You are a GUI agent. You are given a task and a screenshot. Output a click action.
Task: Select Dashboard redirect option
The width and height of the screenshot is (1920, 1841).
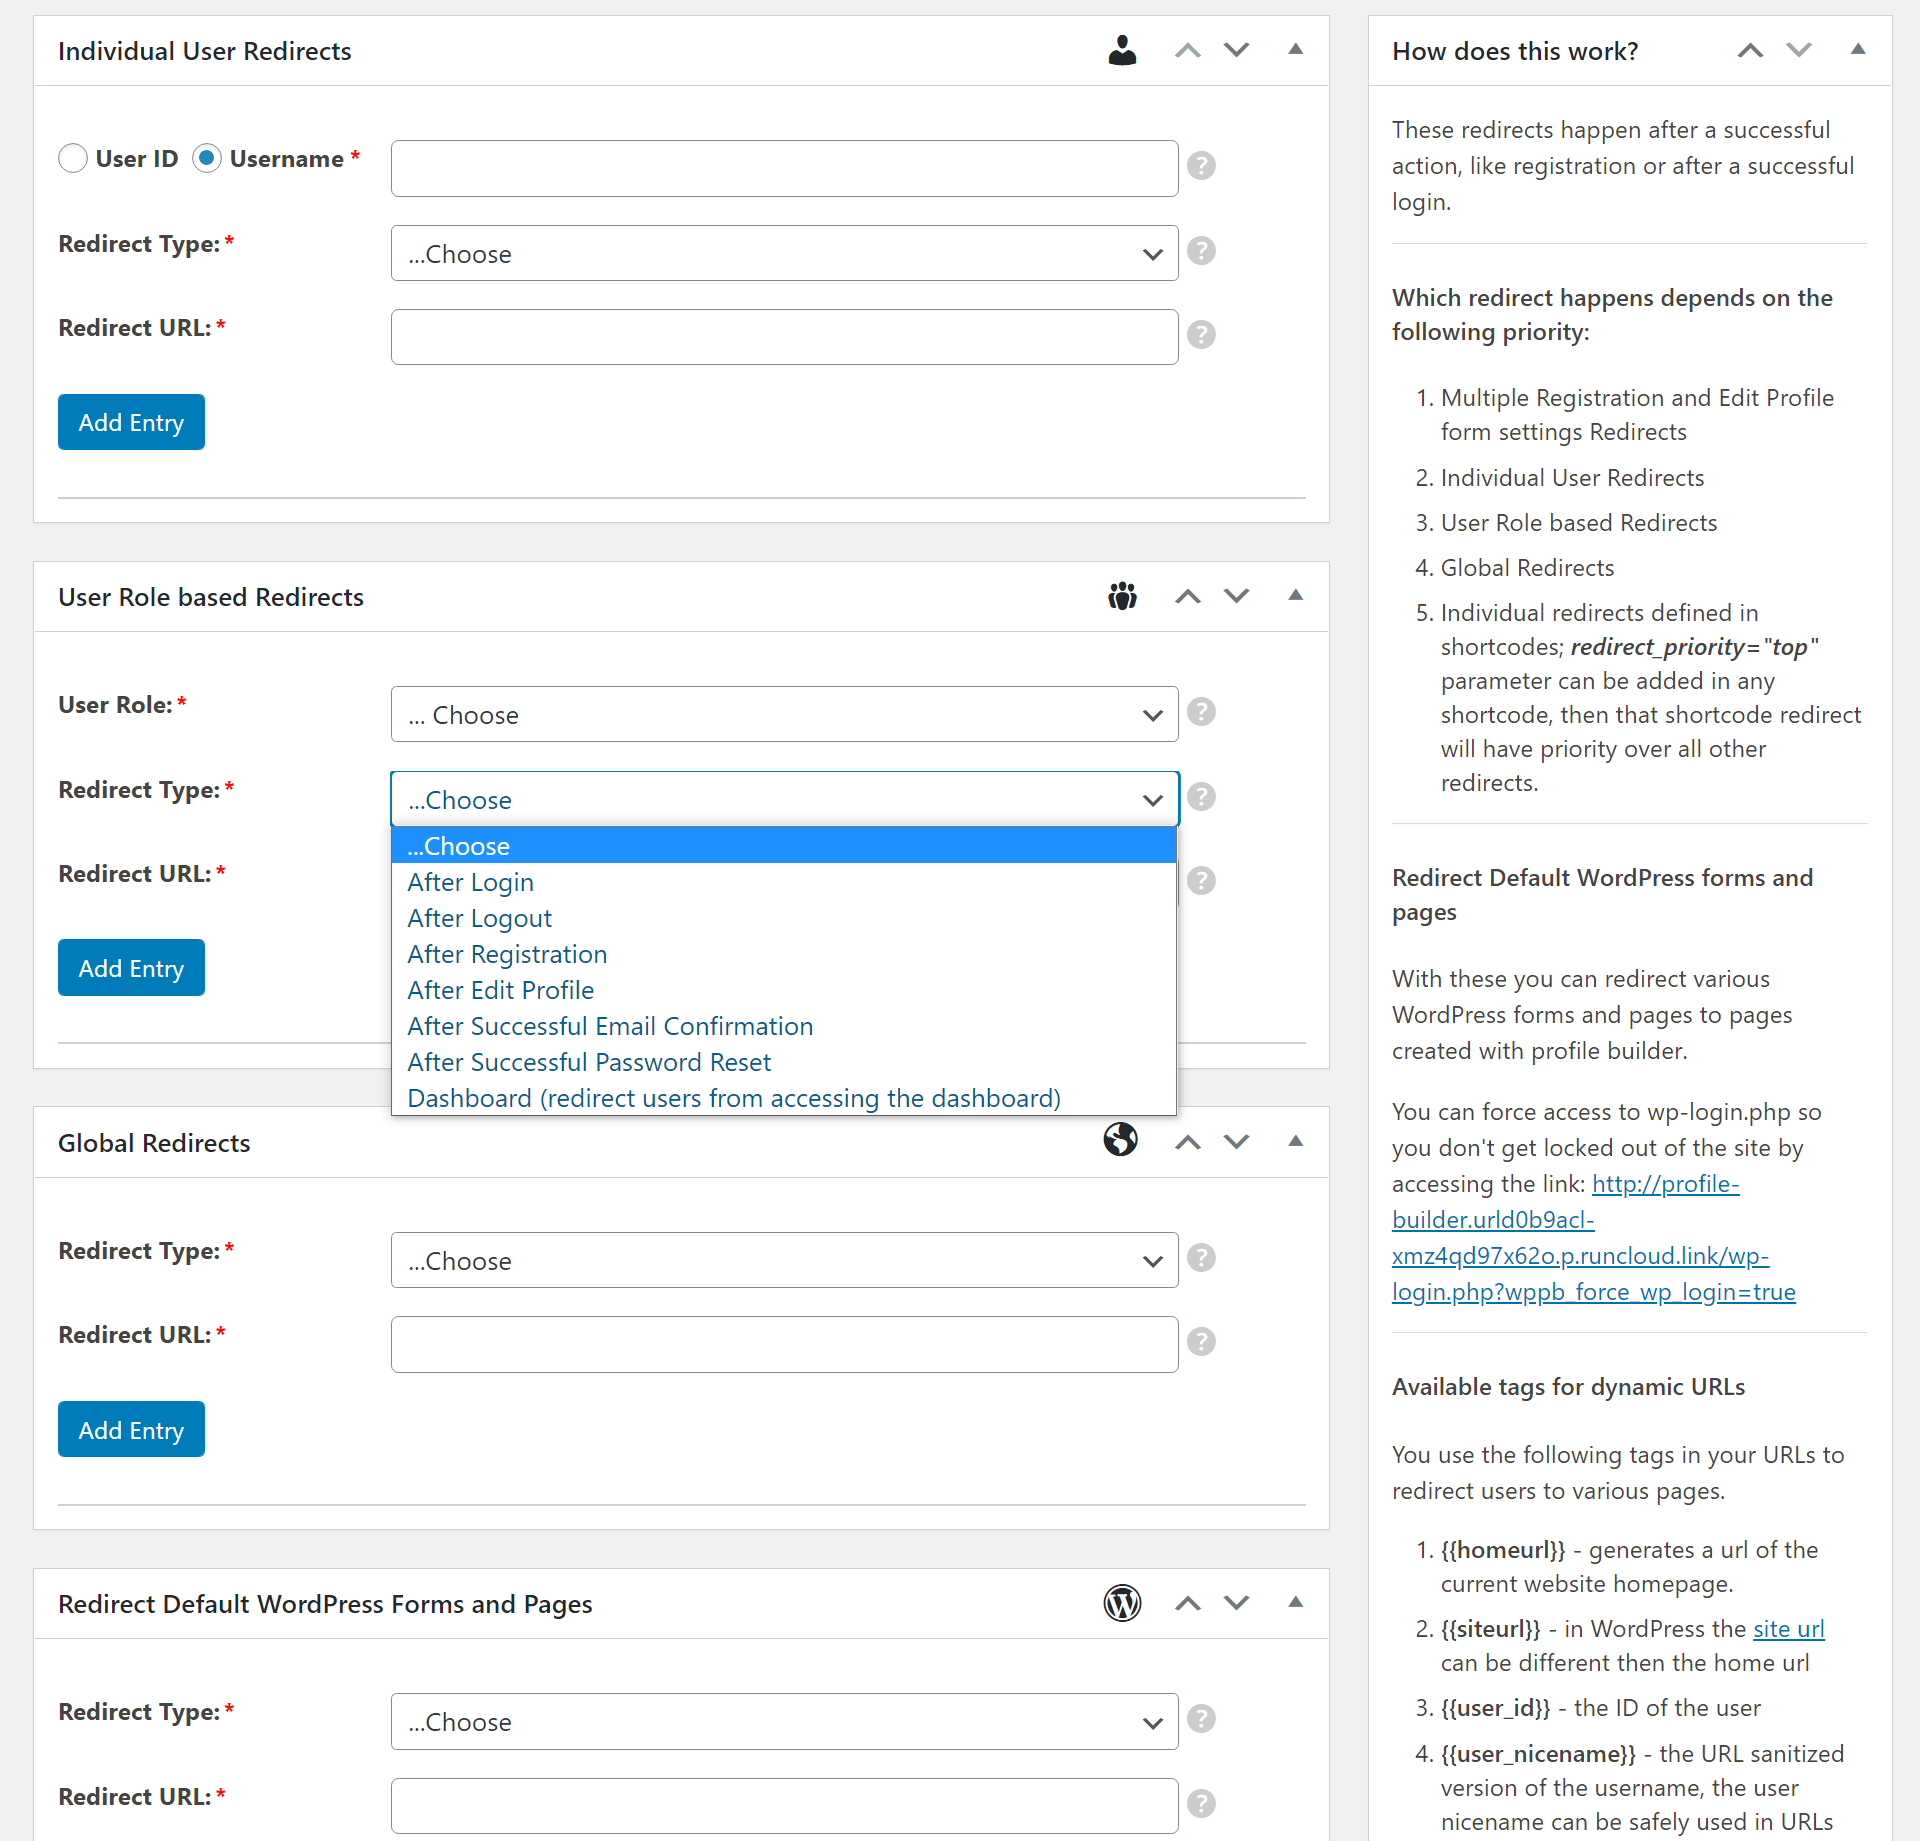[x=784, y=1098]
